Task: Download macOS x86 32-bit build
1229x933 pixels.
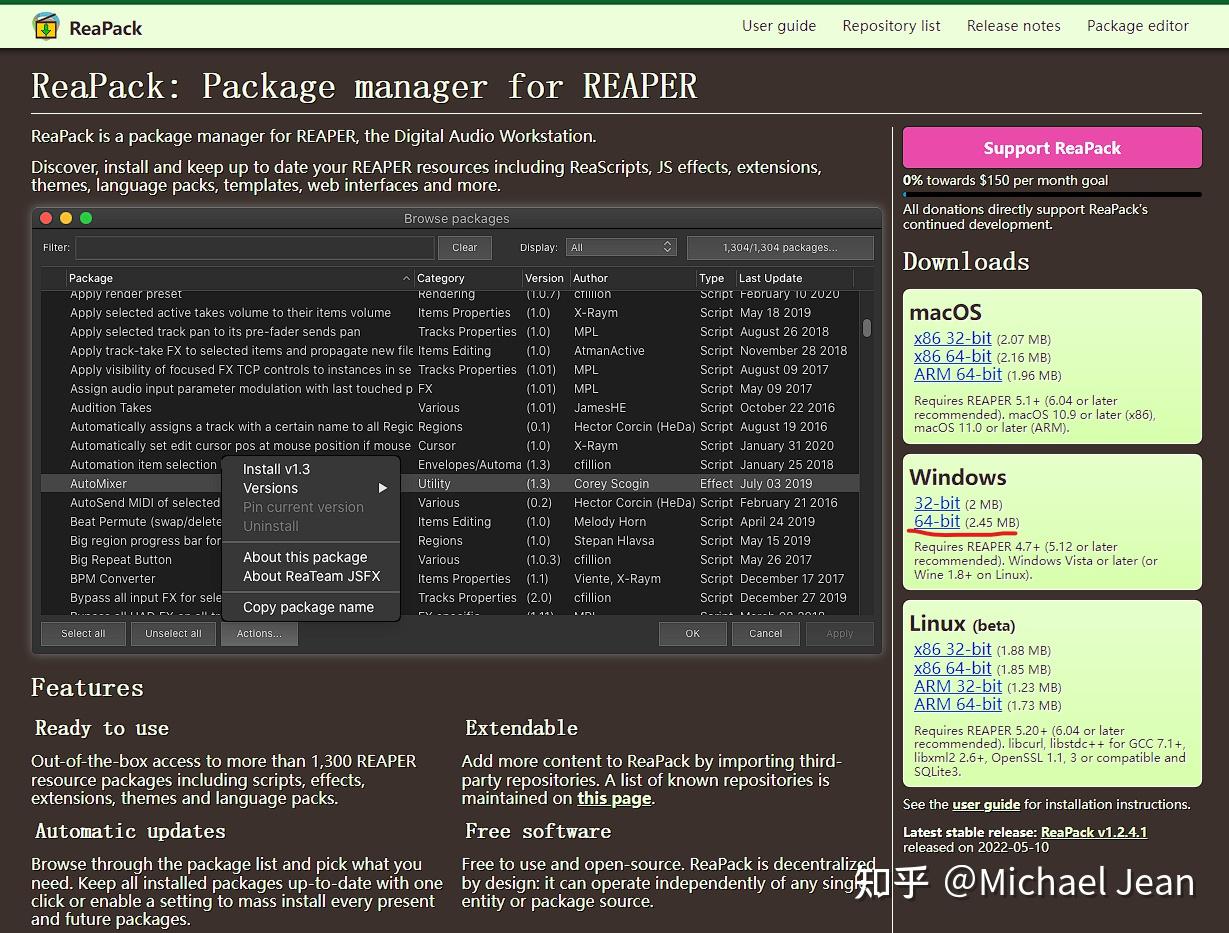Action: coord(953,338)
